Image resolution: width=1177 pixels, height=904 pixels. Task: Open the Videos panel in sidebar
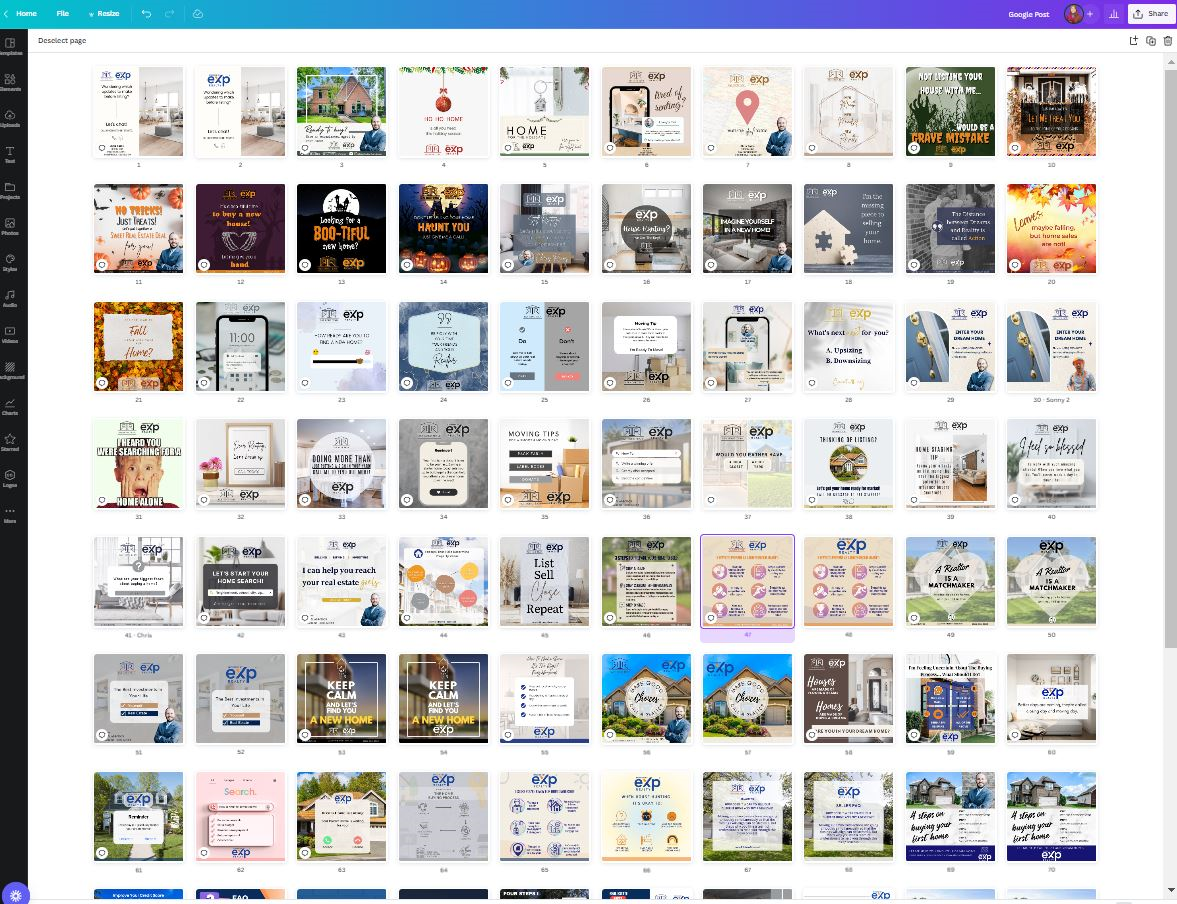tap(10, 335)
